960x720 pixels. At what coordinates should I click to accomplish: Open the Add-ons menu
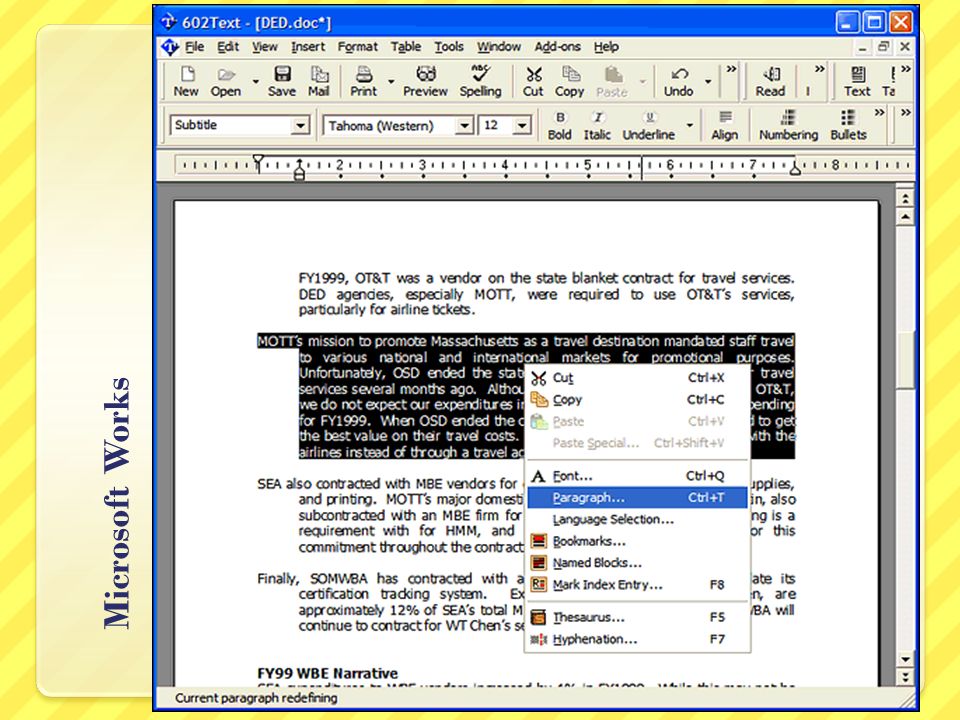(558, 47)
